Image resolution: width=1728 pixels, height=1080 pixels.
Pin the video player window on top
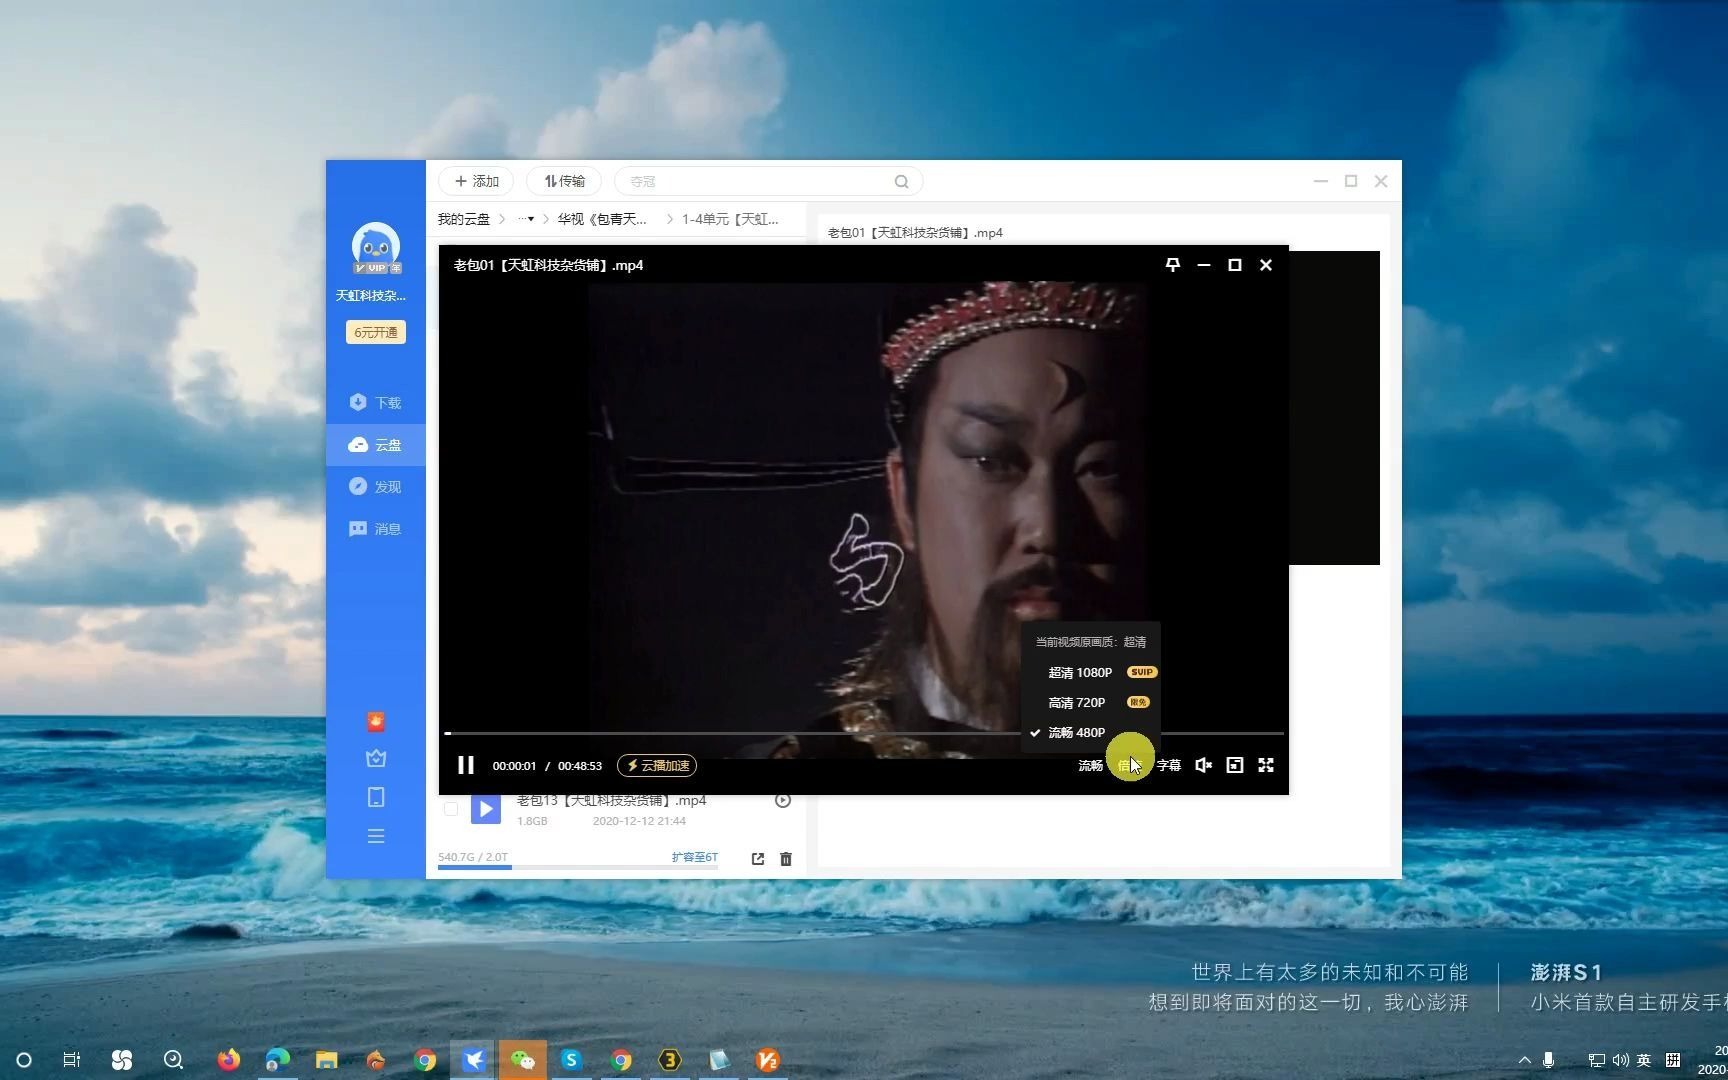(1173, 265)
